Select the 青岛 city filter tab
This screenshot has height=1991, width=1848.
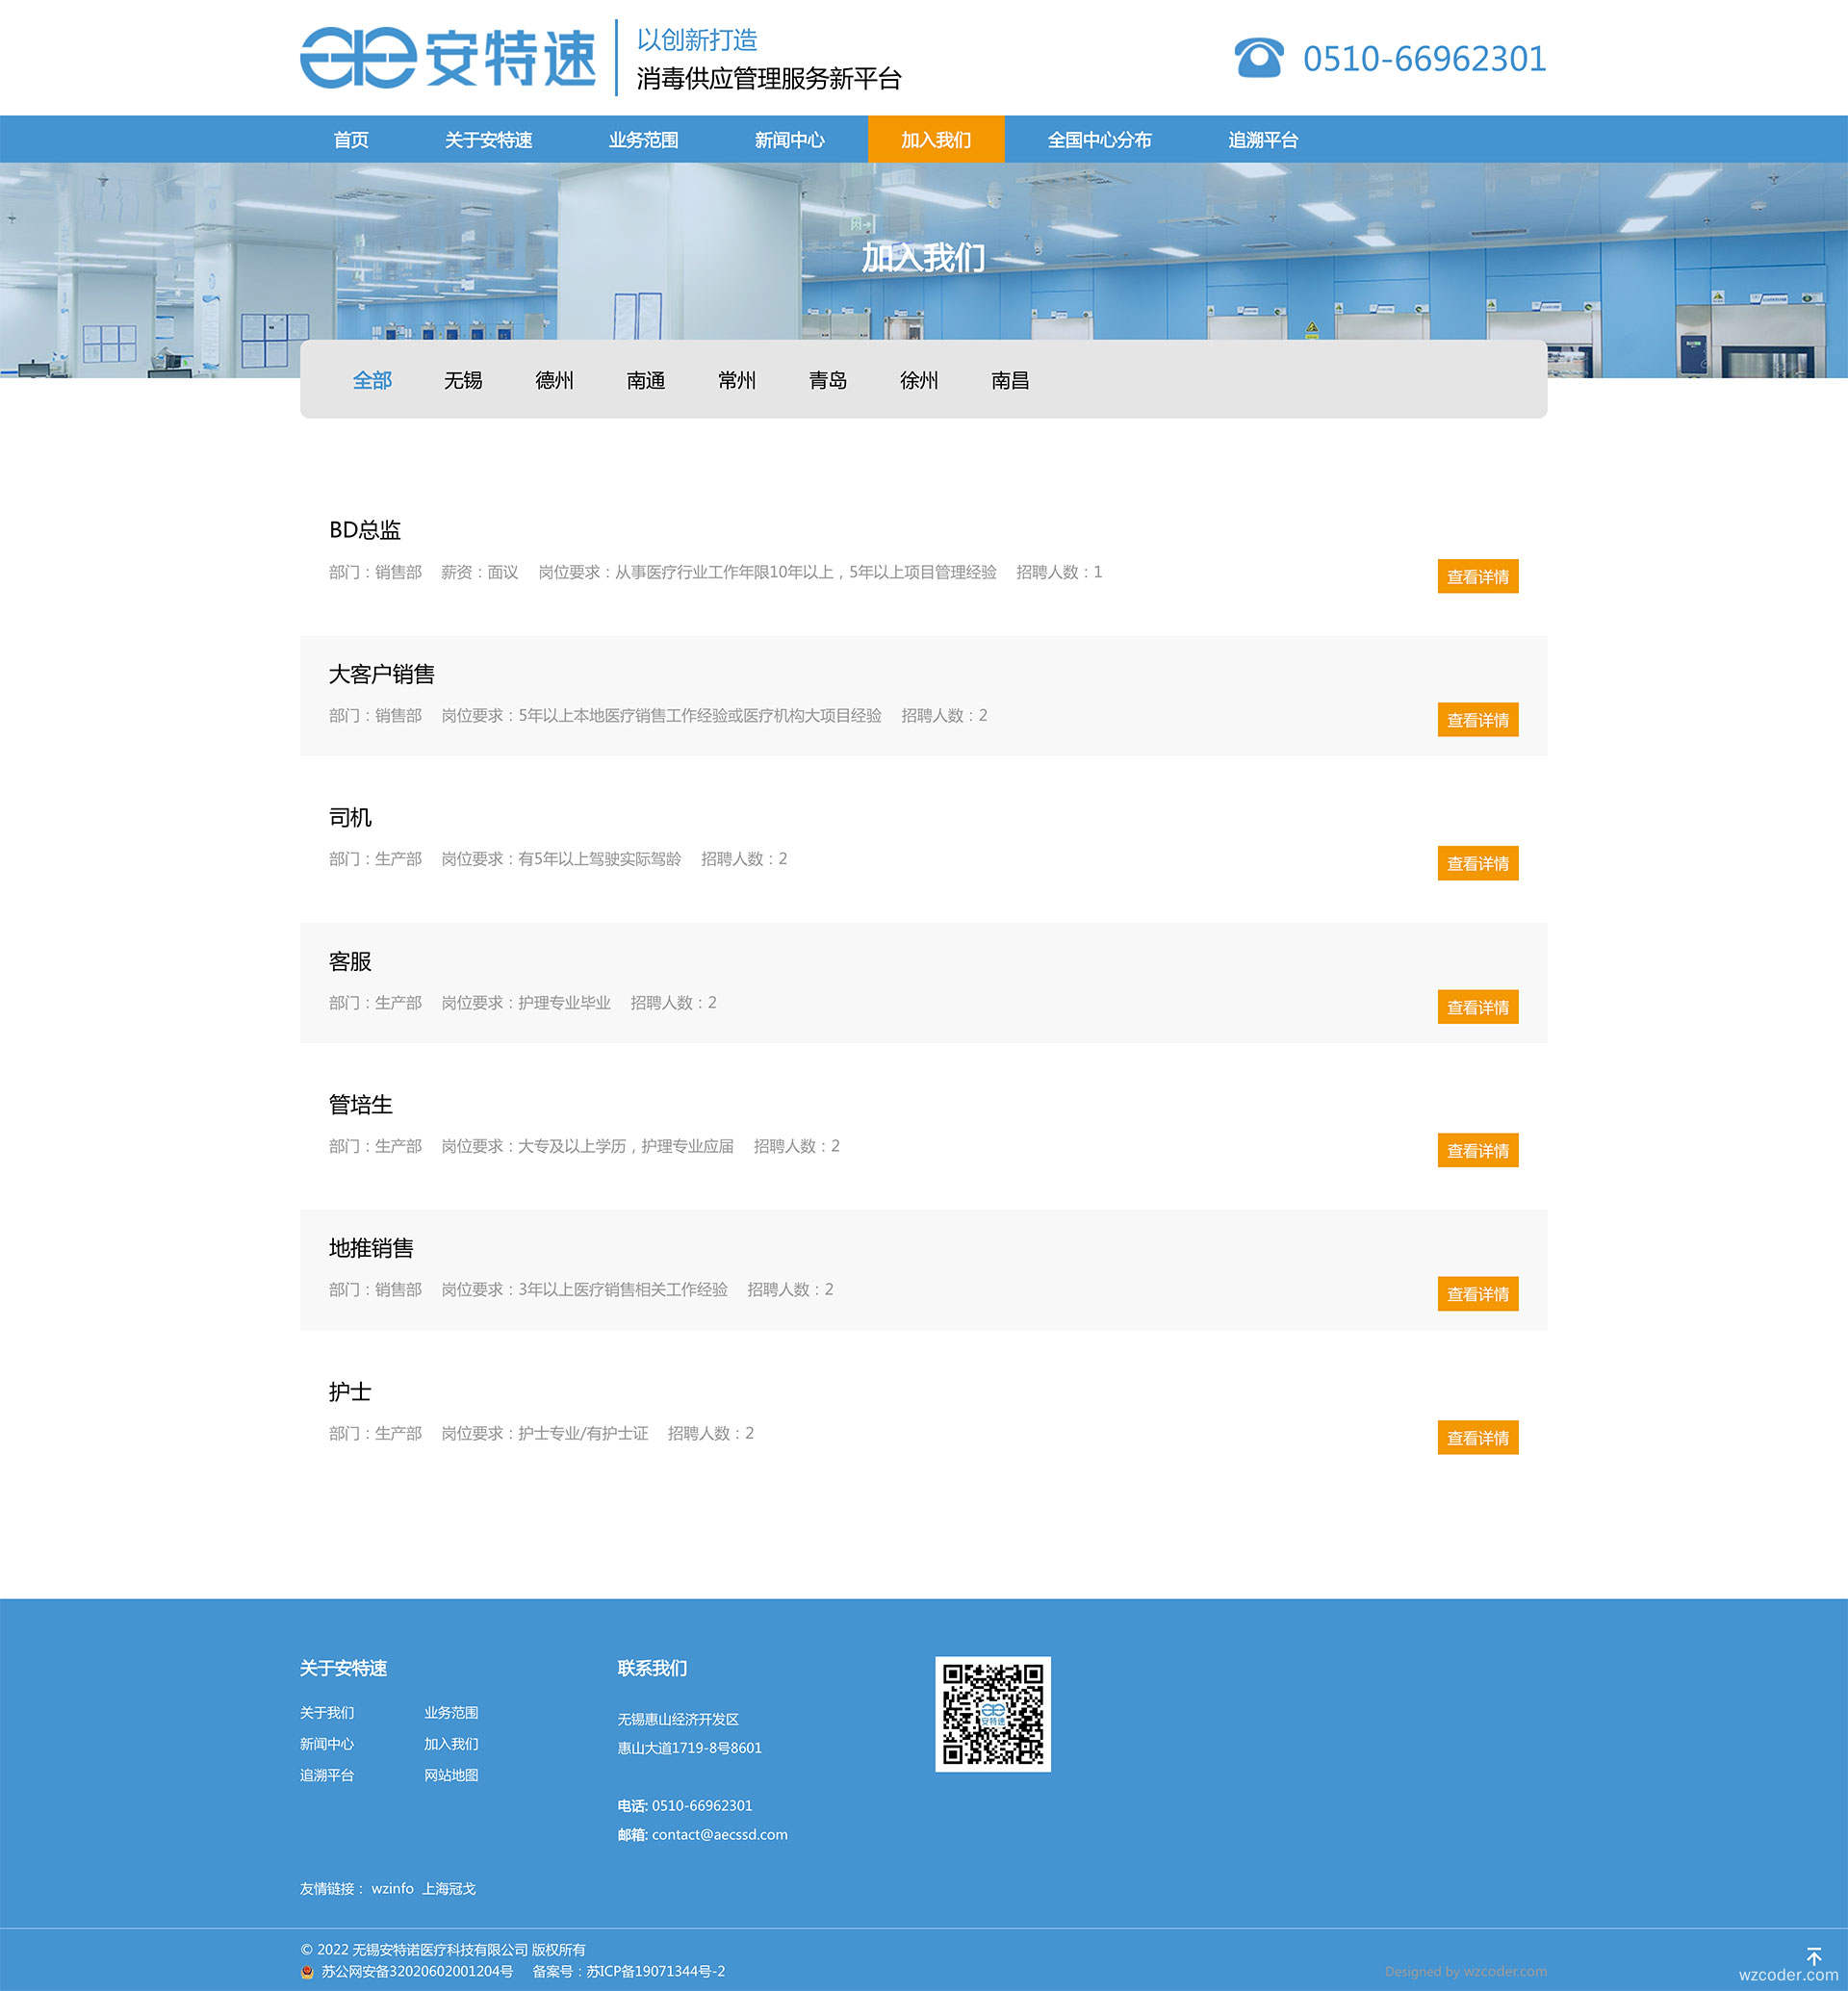(827, 380)
